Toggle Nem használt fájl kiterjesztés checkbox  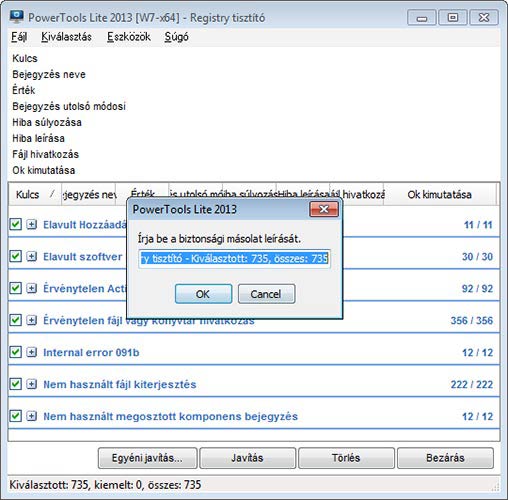[x=16, y=384]
